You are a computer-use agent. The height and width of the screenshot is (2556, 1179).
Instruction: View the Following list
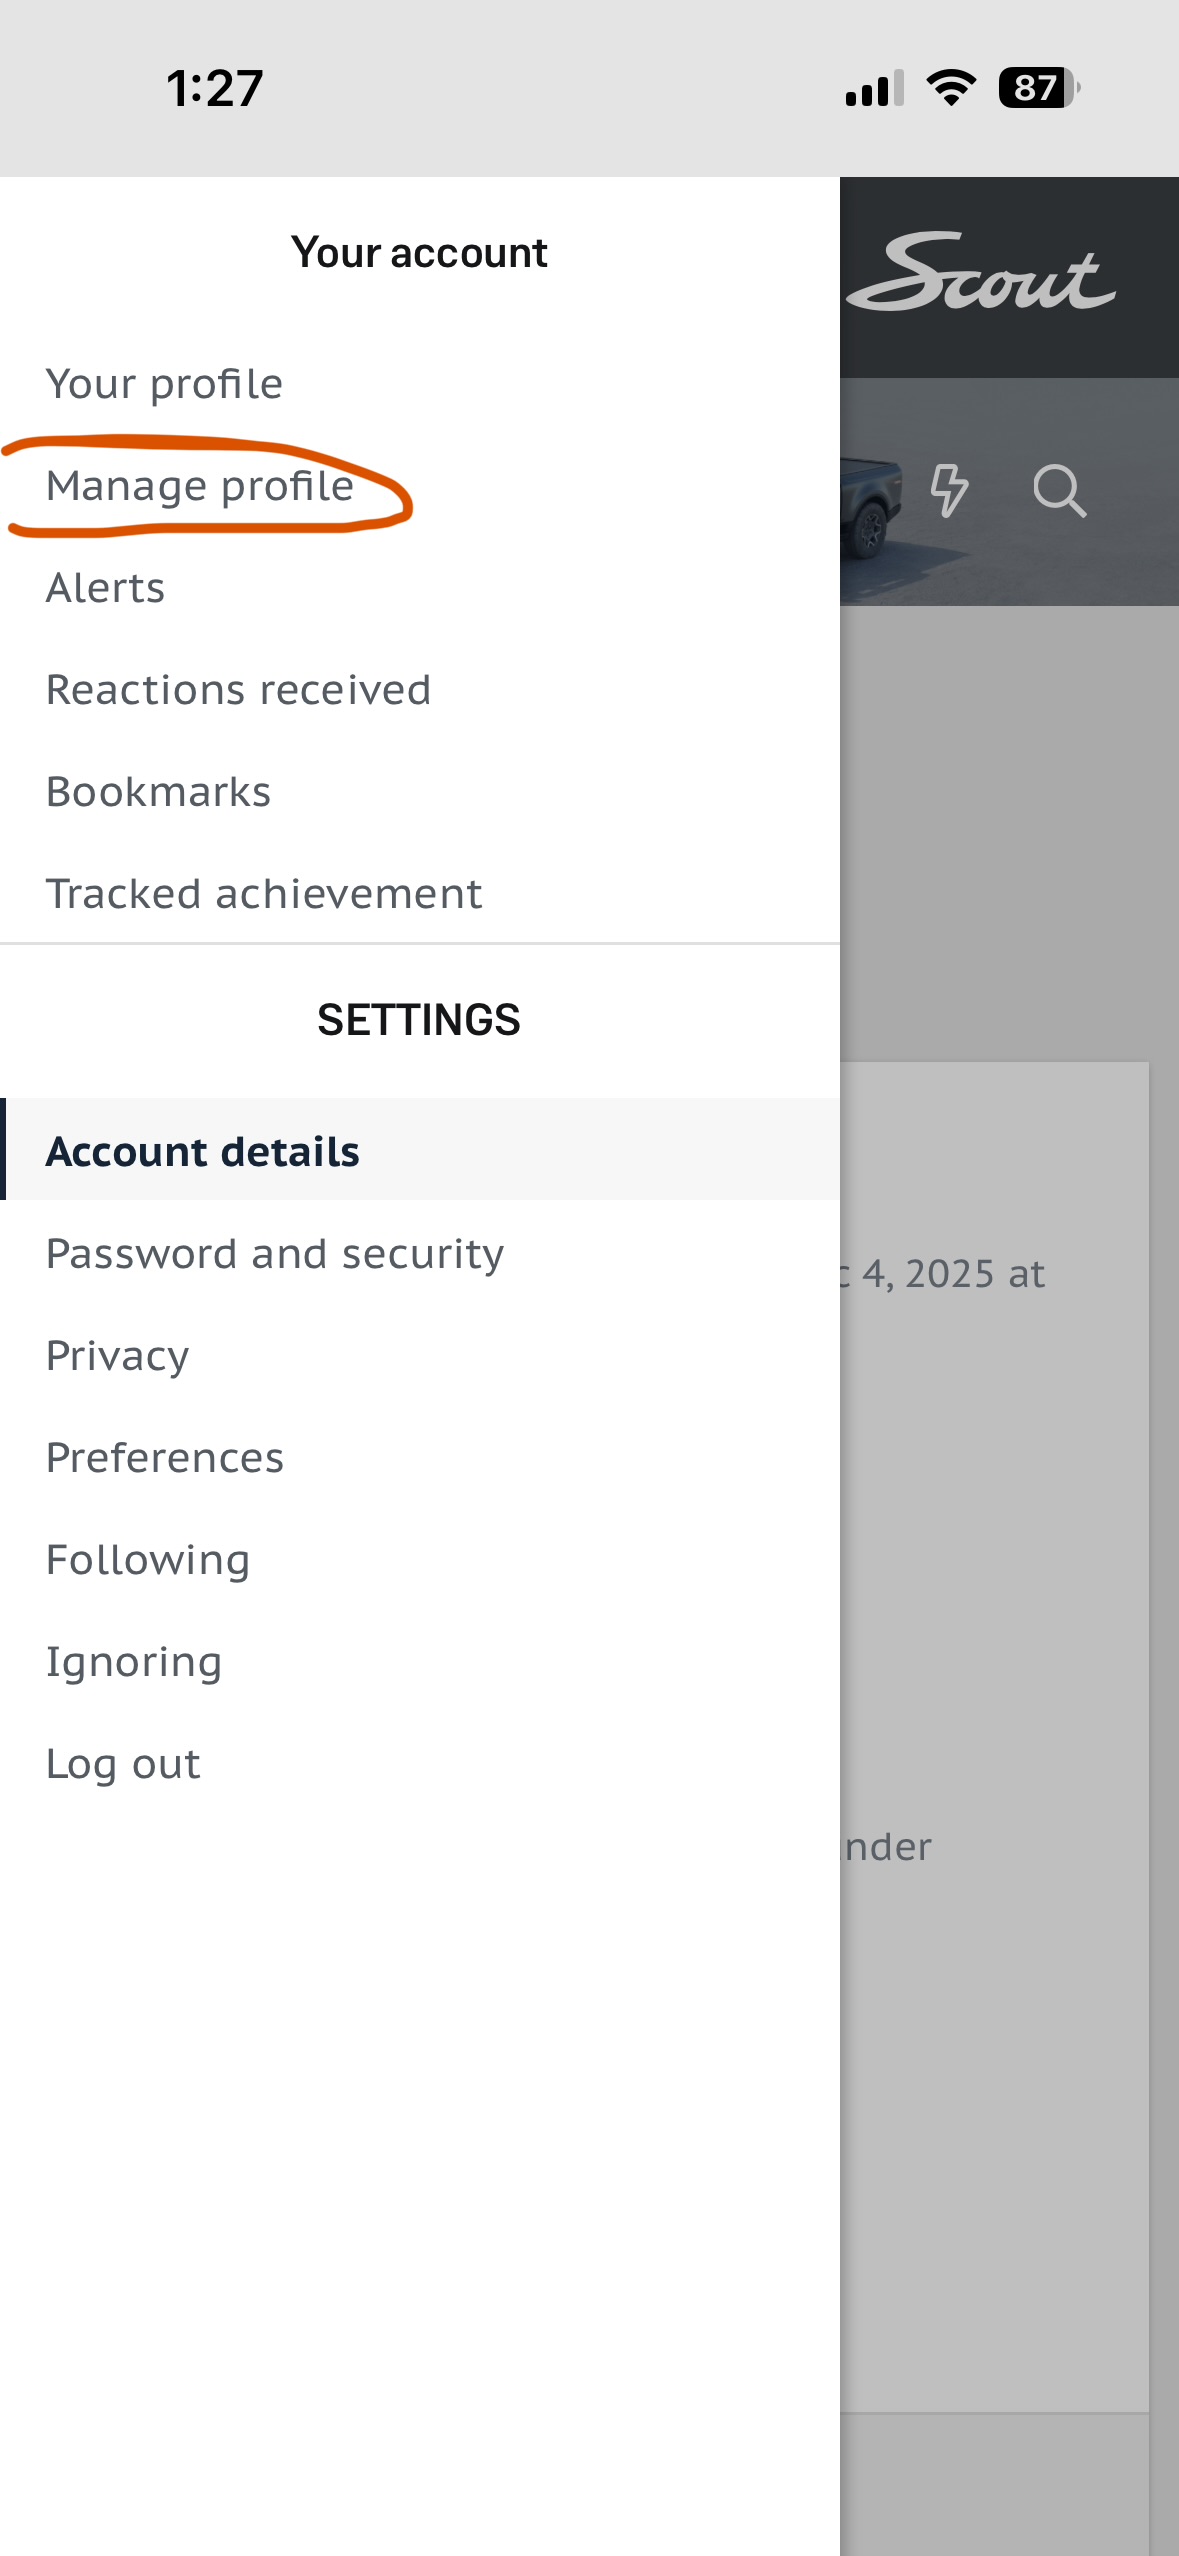click(148, 1560)
